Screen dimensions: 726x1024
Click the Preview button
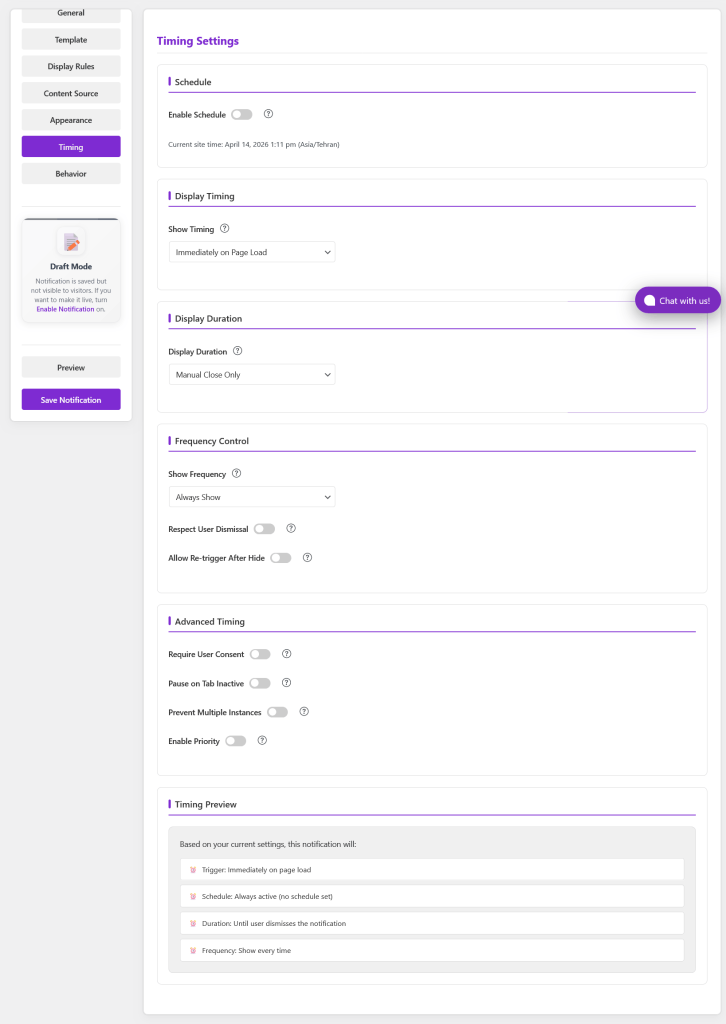(x=71, y=367)
